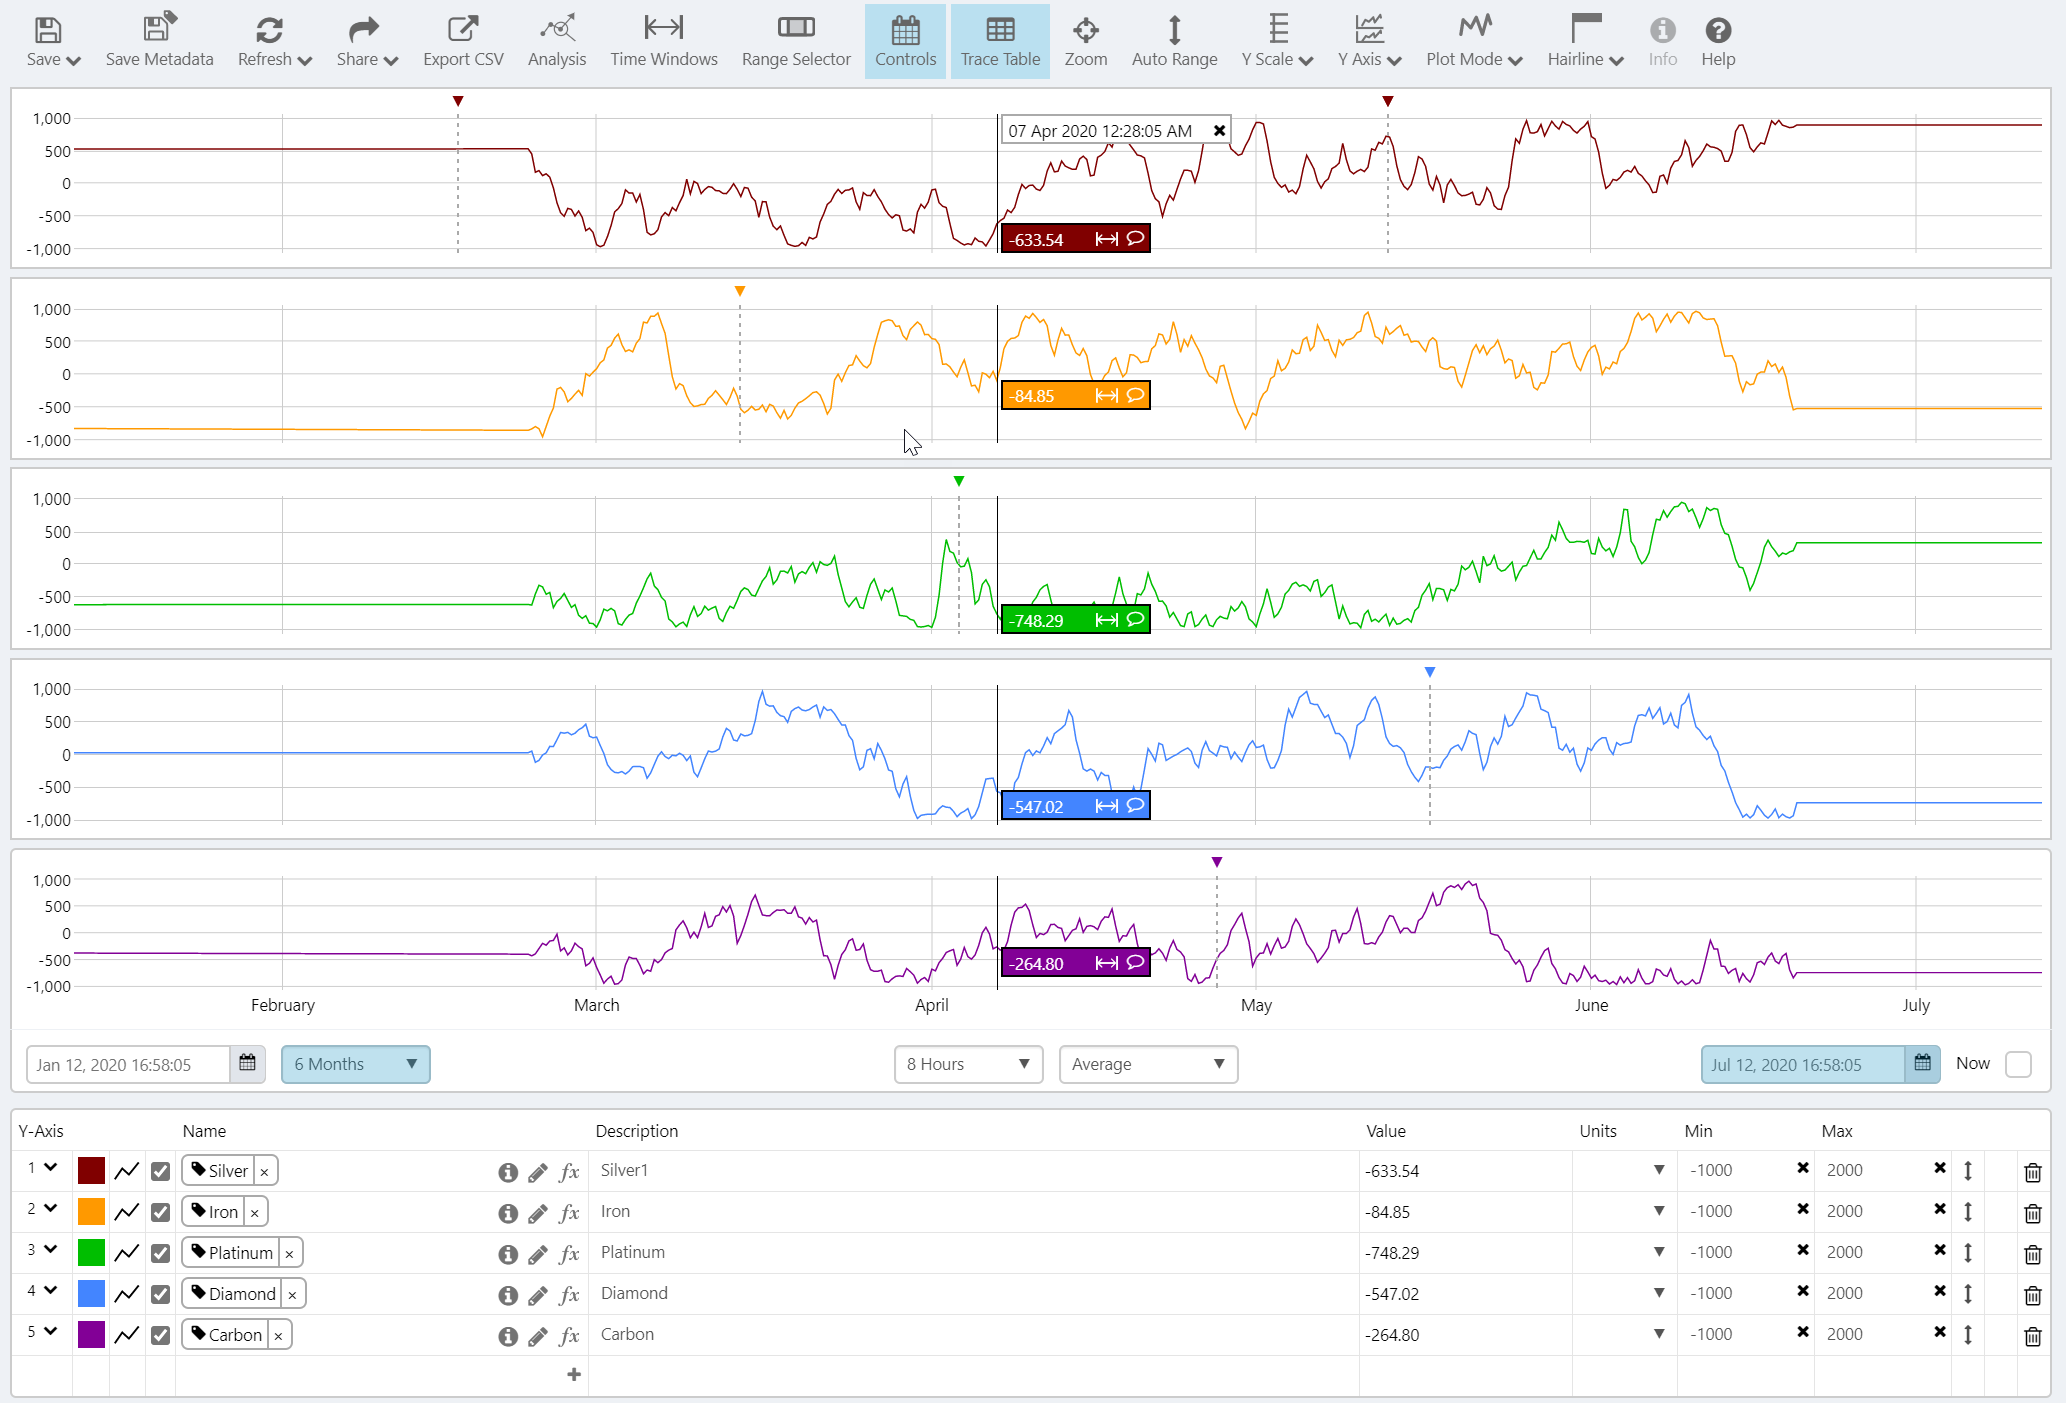Click the edit pencil for Platinum trace
Image resolution: width=2066 pixels, height=1403 pixels.
(x=538, y=1254)
